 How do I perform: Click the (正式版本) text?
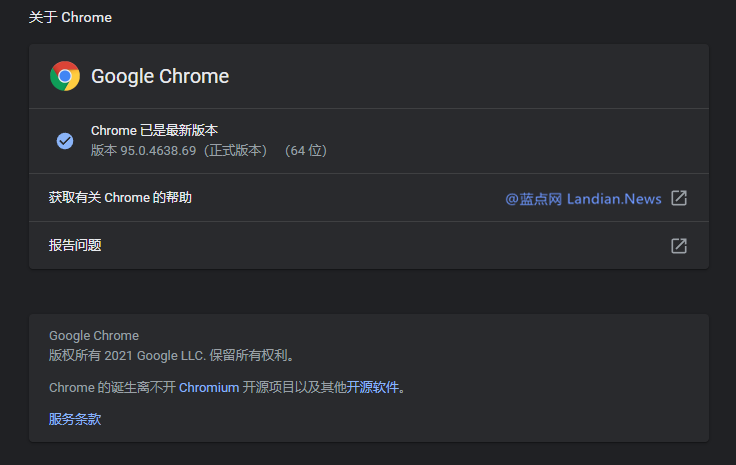point(235,151)
